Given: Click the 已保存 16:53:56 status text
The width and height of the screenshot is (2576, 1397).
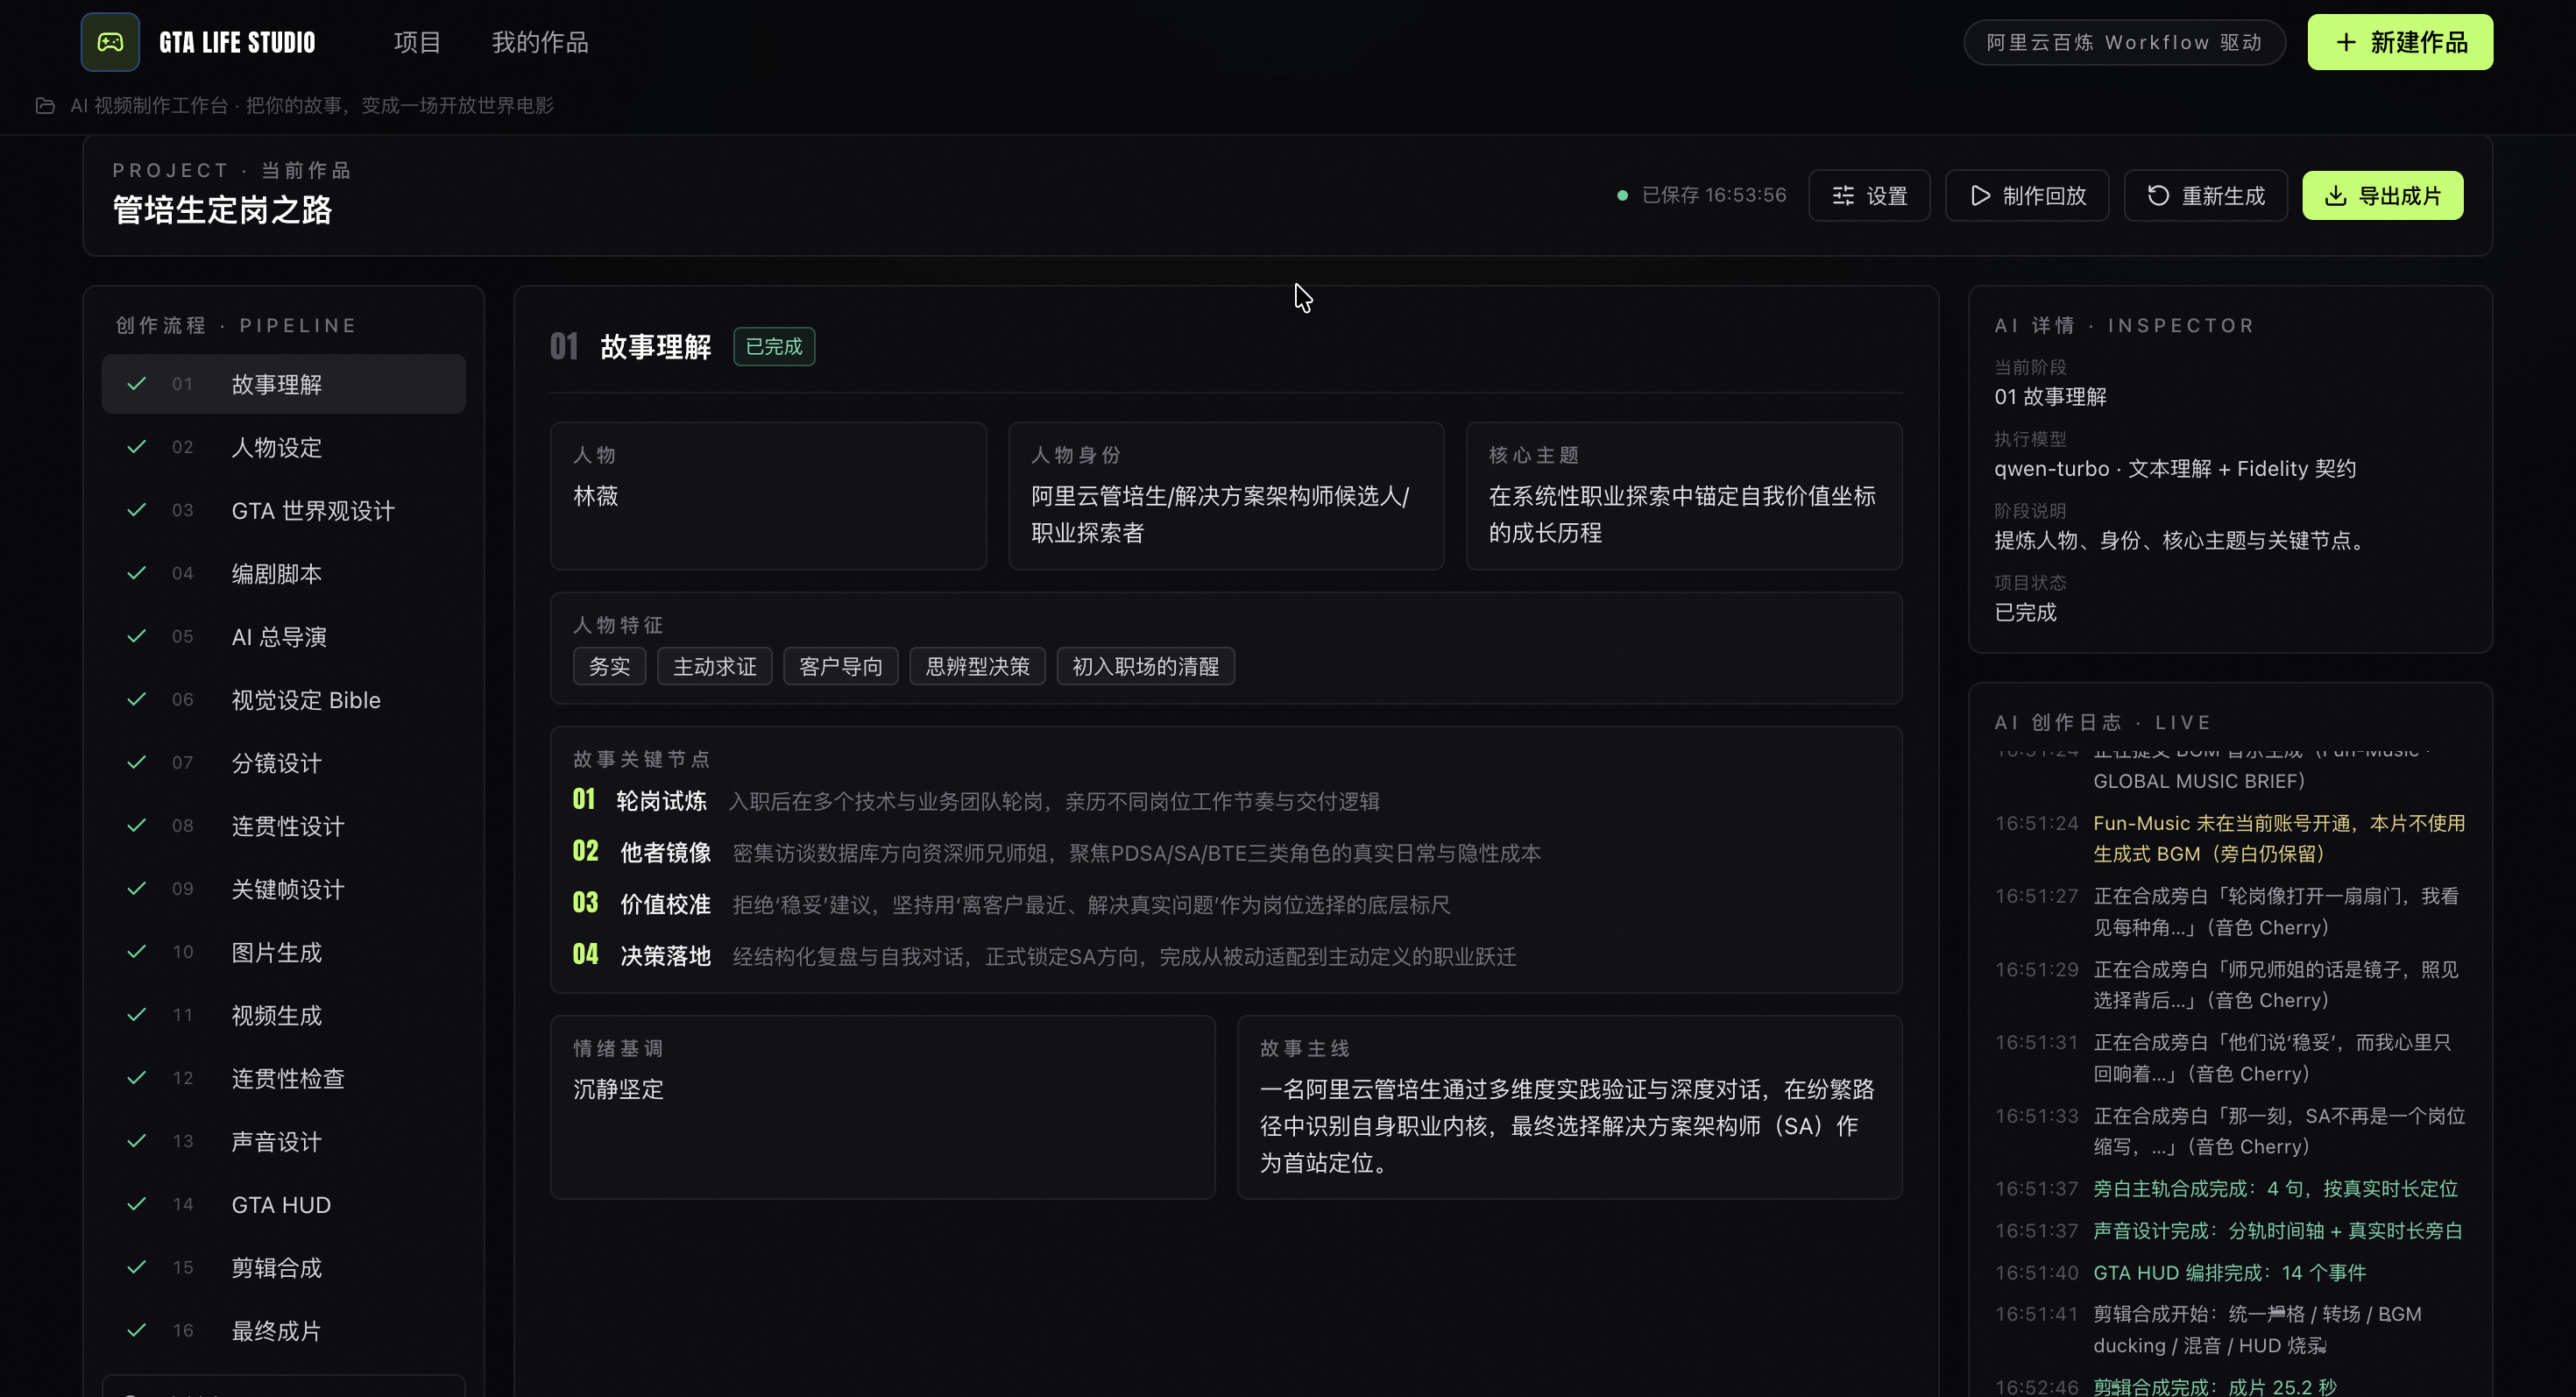Looking at the screenshot, I should coord(1714,195).
